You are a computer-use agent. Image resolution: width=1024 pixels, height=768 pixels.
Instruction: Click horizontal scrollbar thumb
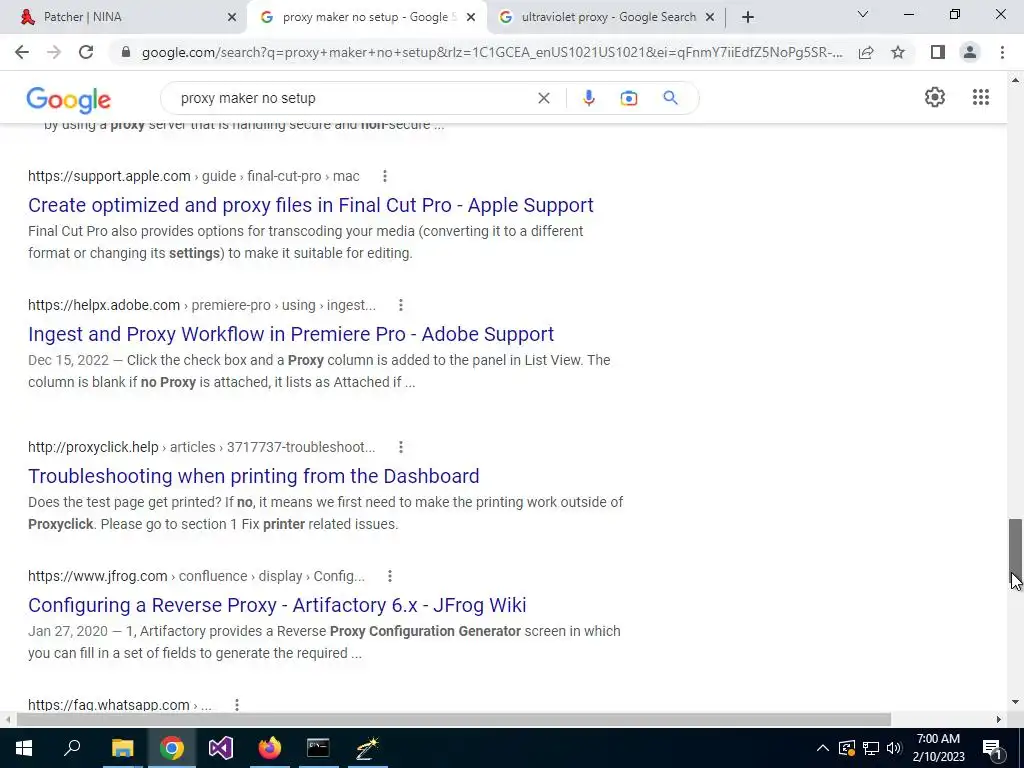[453, 719]
